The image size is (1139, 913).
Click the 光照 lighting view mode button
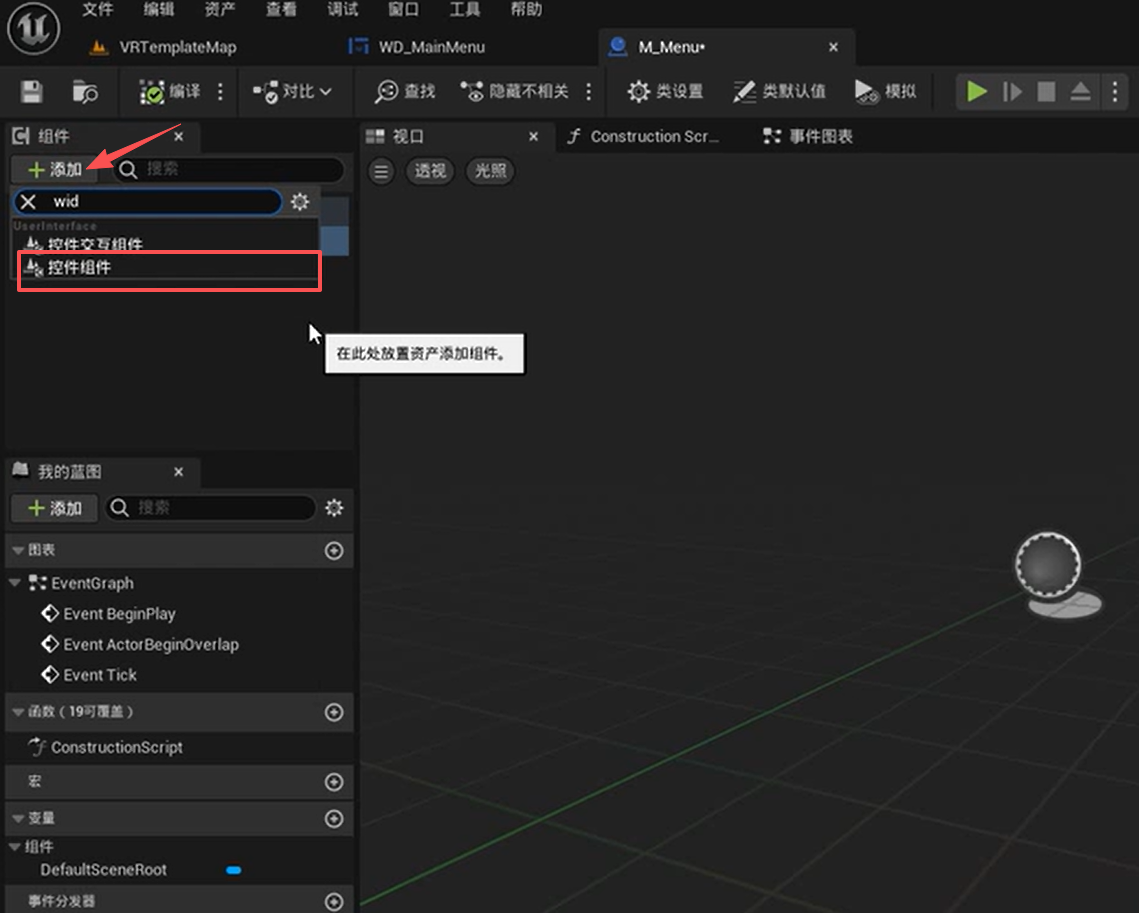[x=490, y=171]
